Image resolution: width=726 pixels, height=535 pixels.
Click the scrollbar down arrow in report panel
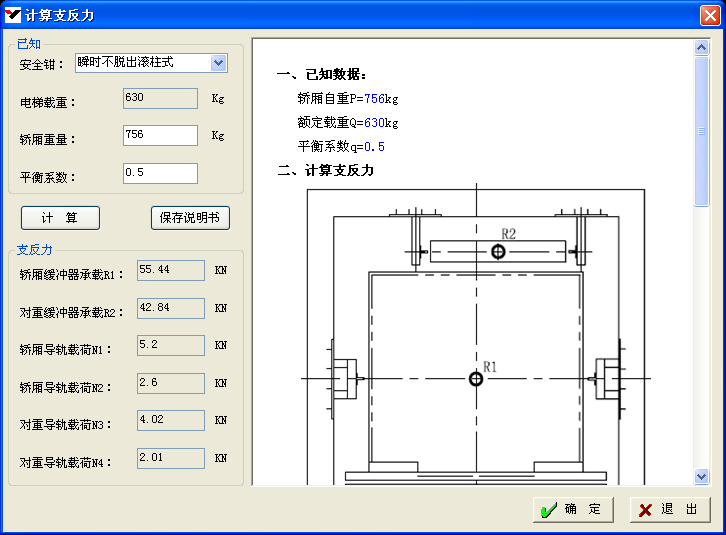tap(701, 477)
